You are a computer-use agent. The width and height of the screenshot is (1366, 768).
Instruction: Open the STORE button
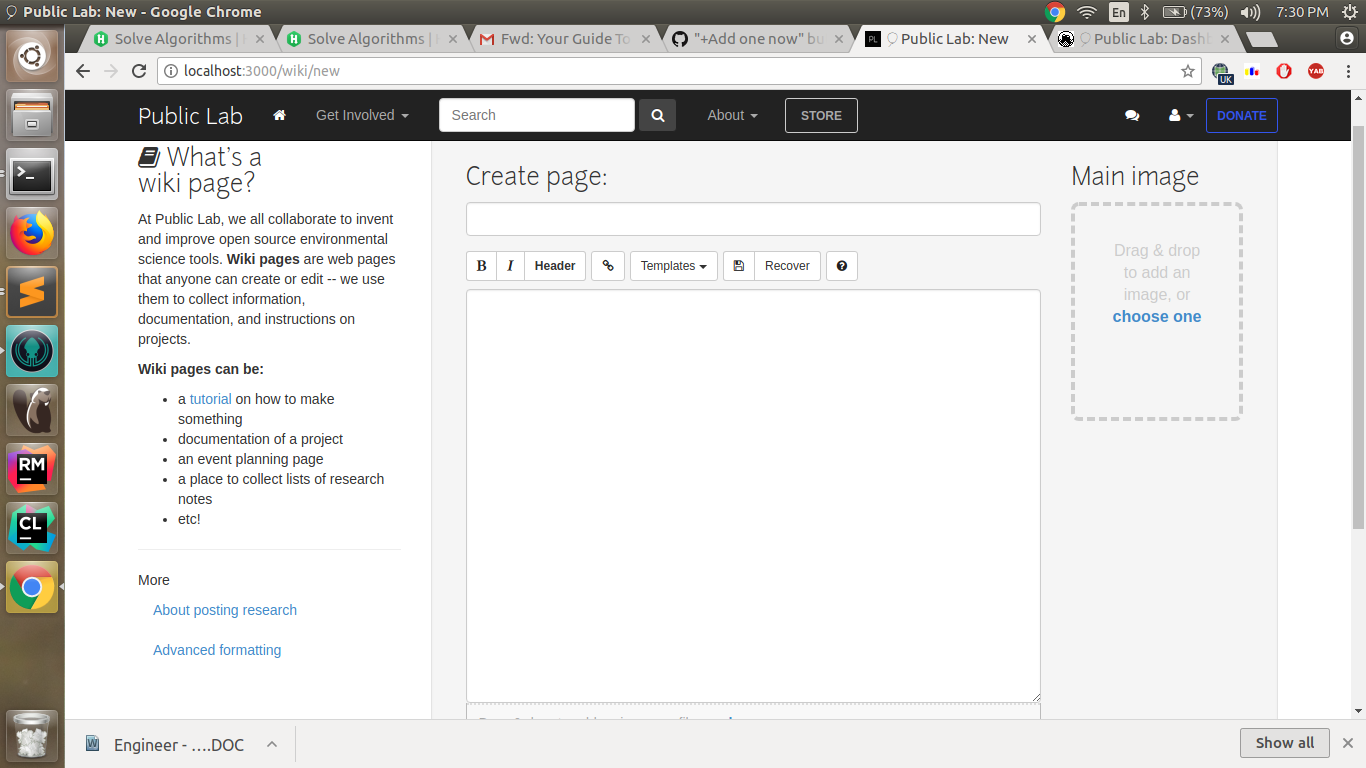pyautogui.click(x=821, y=115)
